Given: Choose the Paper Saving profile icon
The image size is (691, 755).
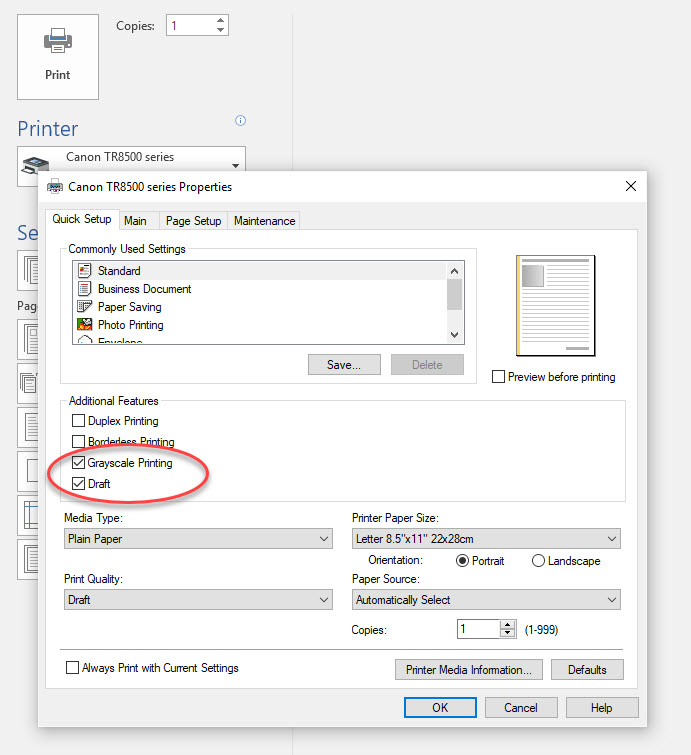Looking at the screenshot, I should (x=85, y=307).
